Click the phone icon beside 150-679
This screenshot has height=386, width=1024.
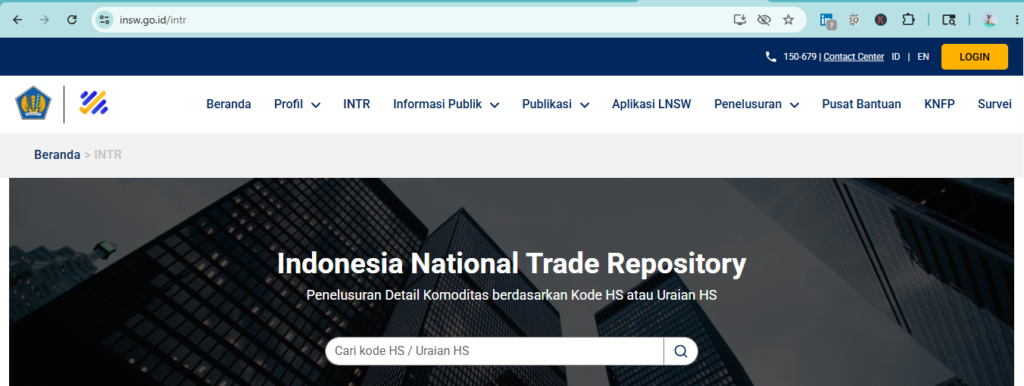tap(771, 57)
